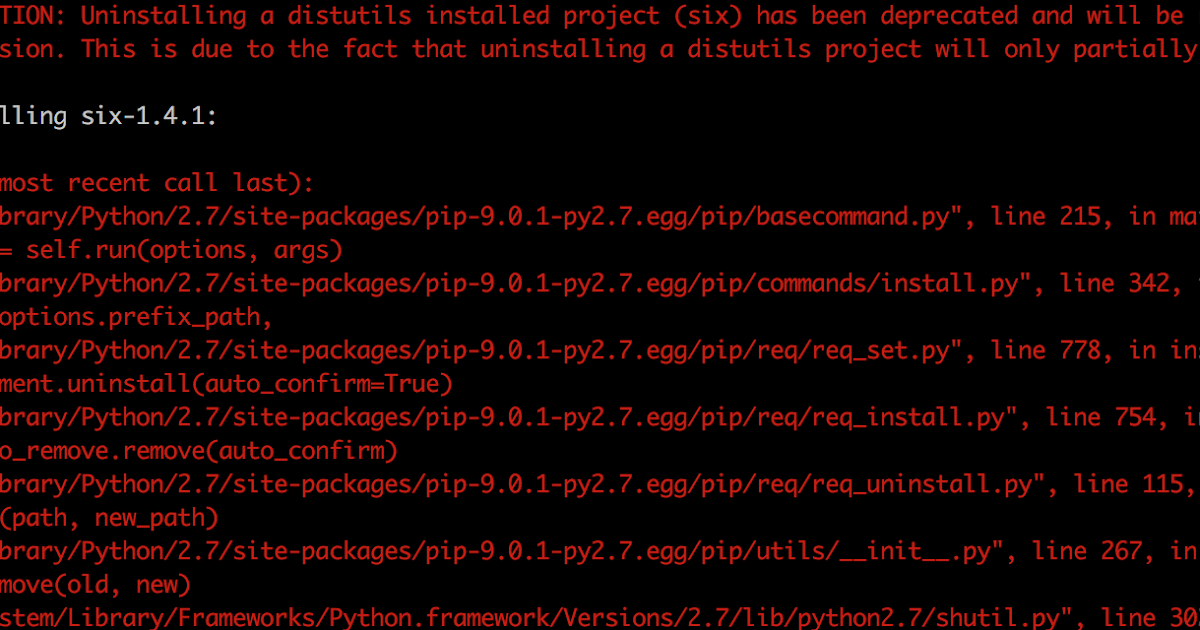This screenshot has height=630, width=1200.
Task: Click the phrase "most recent call last):"
Action: click(157, 183)
